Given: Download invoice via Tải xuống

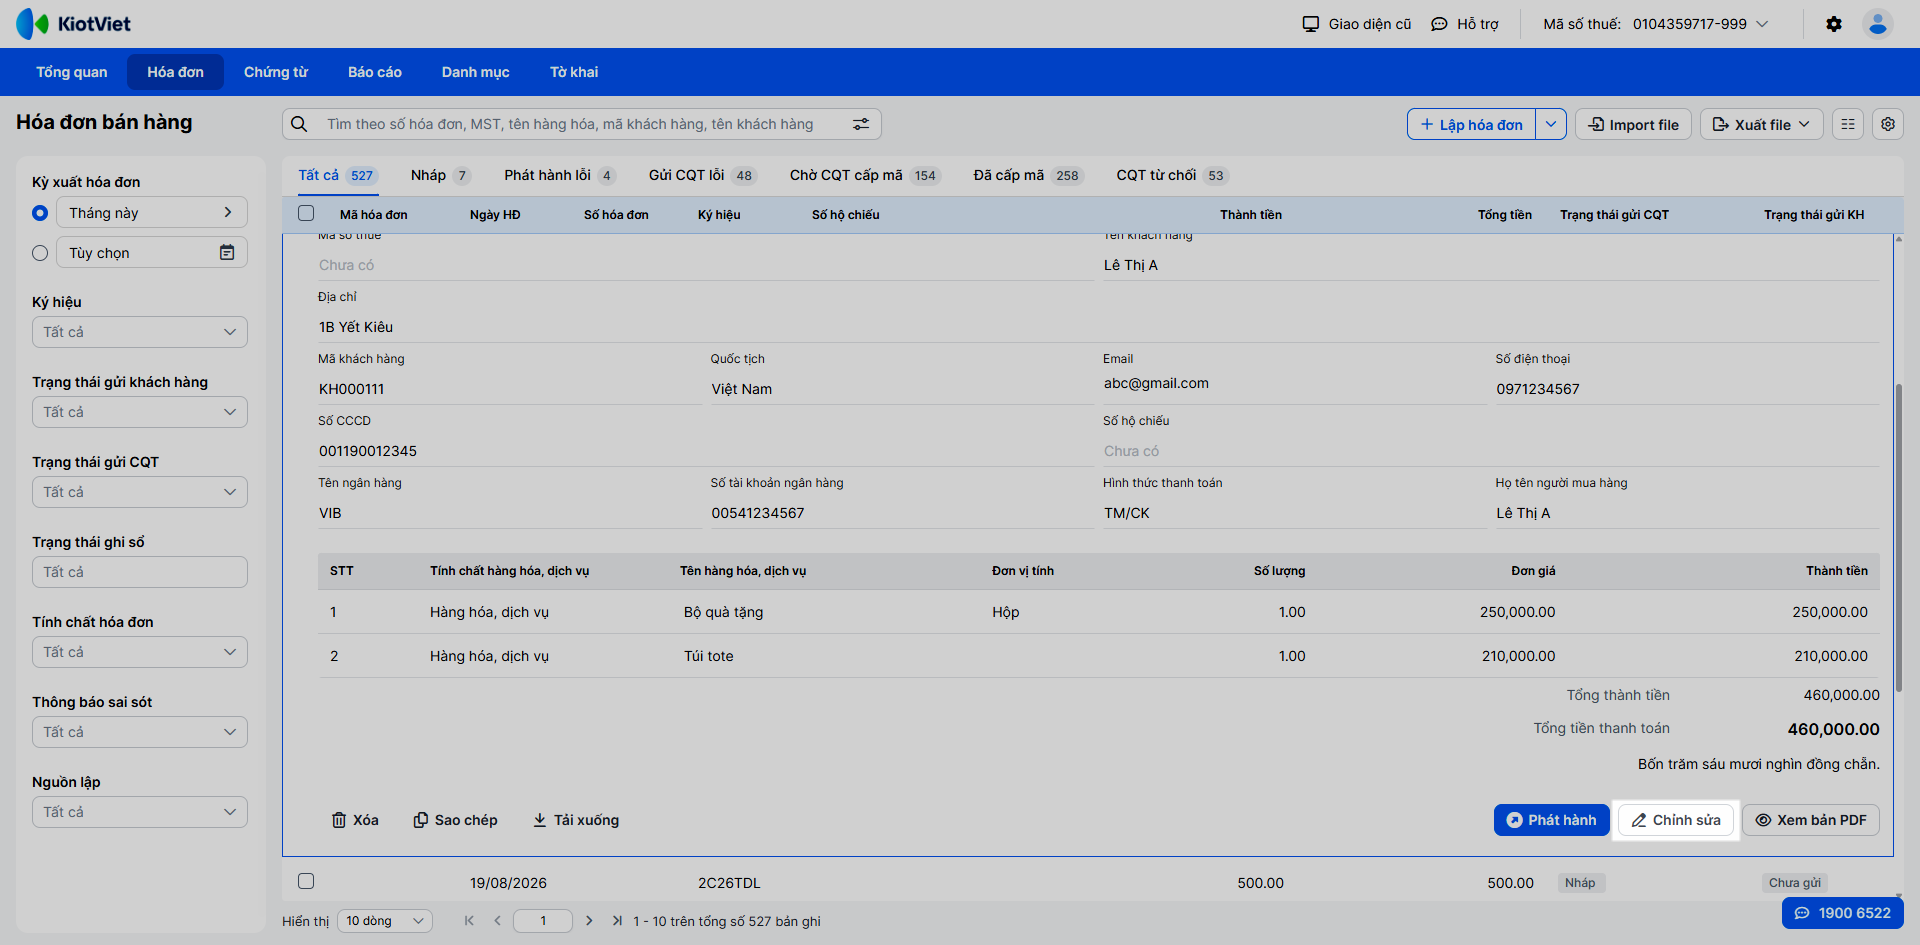Looking at the screenshot, I should click(x=576, y=820).
